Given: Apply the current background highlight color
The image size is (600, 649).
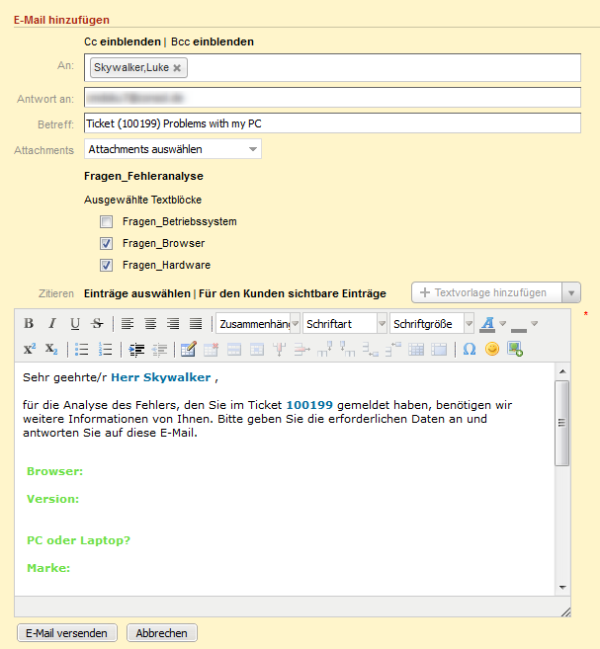Looking at the screenshot, I should tap(518, 327).
